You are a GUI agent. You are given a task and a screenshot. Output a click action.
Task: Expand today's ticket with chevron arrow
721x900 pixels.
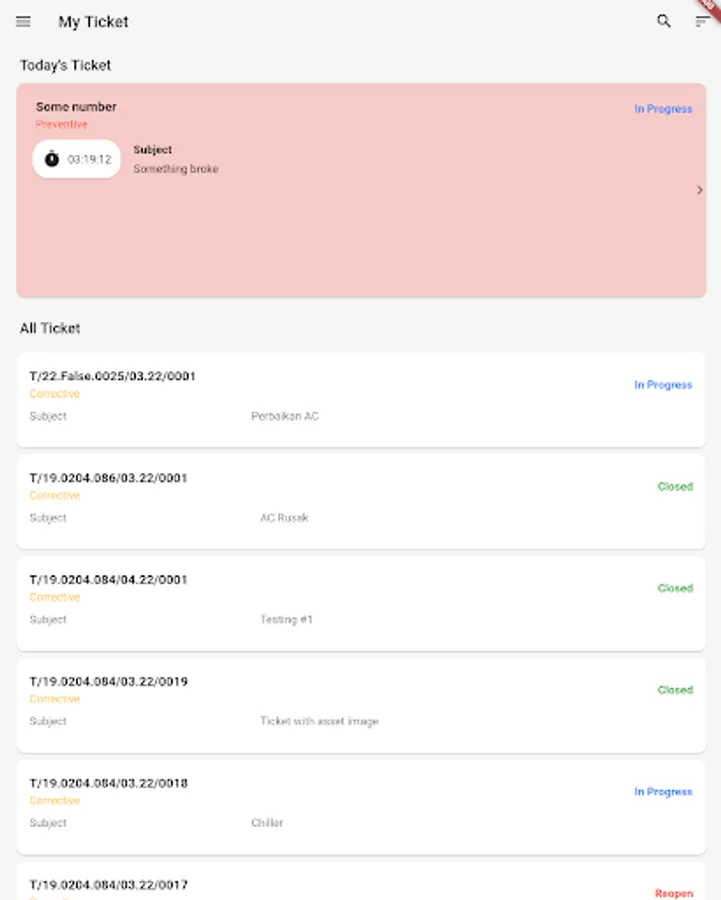(699, 190)
